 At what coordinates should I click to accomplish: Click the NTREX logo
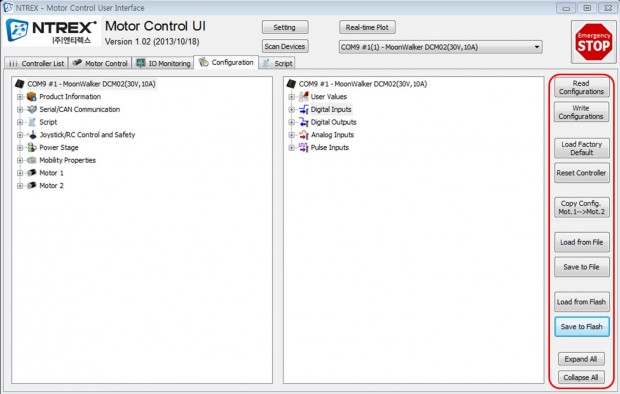(x=51, y=32)
